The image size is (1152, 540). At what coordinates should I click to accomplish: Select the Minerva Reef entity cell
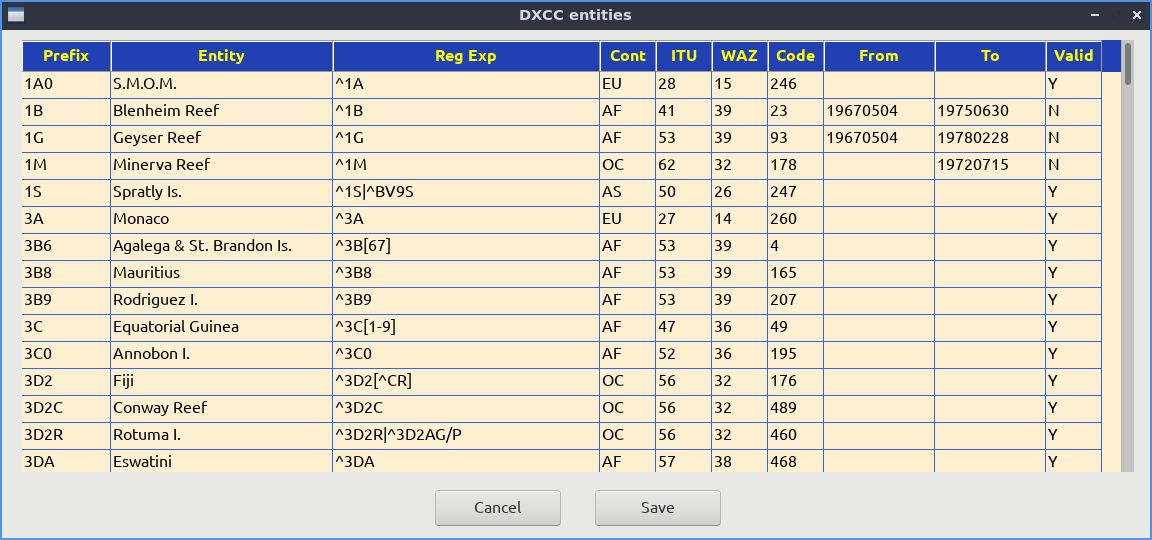221,165
